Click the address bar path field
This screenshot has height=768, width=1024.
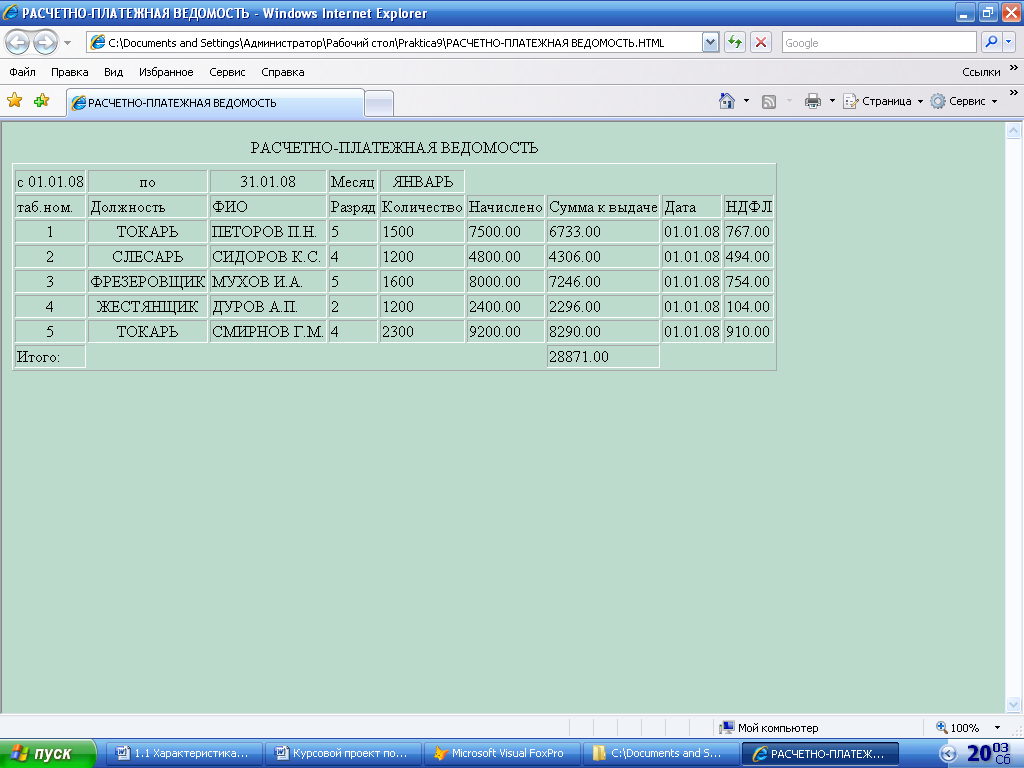click(394, 43)
